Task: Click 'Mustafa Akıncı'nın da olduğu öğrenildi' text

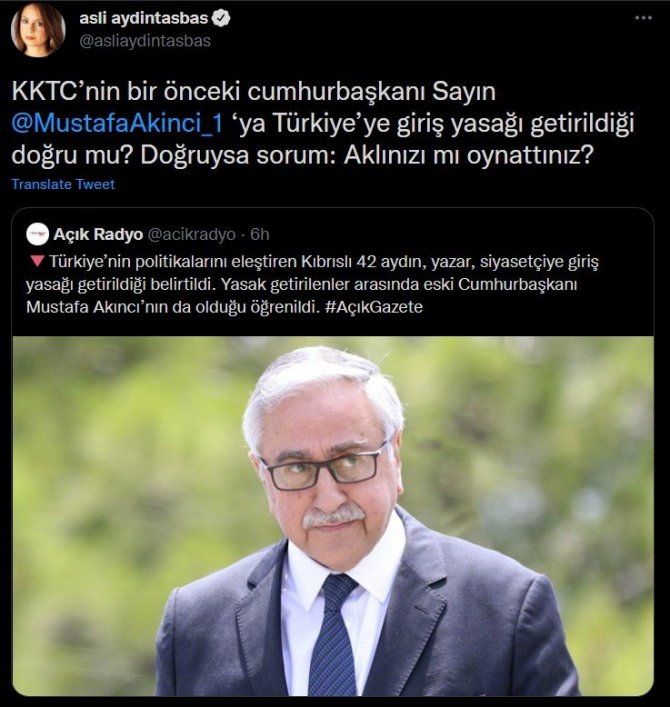Action: [x=173, y=307]
